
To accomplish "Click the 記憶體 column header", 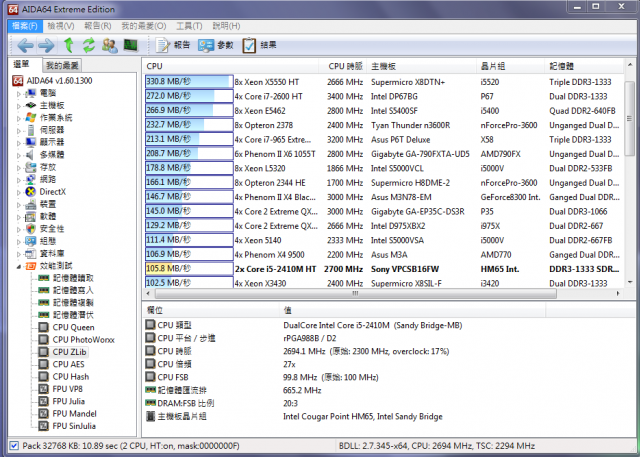I will coord(584,66).
